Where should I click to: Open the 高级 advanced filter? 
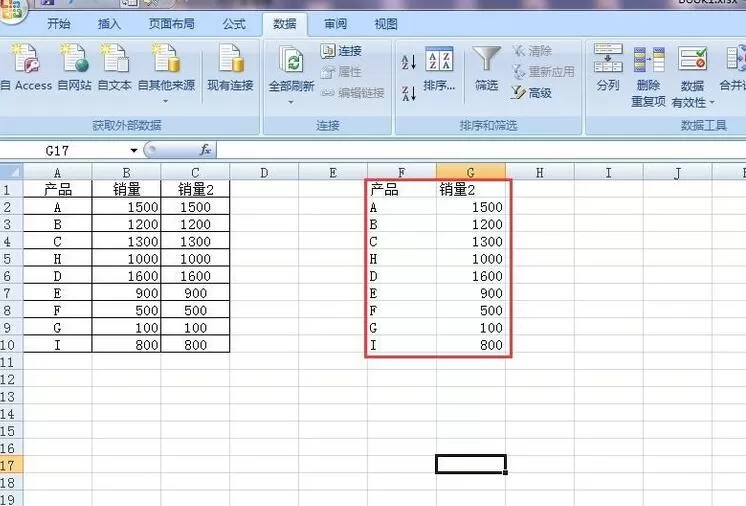click(x=531, y=93)
